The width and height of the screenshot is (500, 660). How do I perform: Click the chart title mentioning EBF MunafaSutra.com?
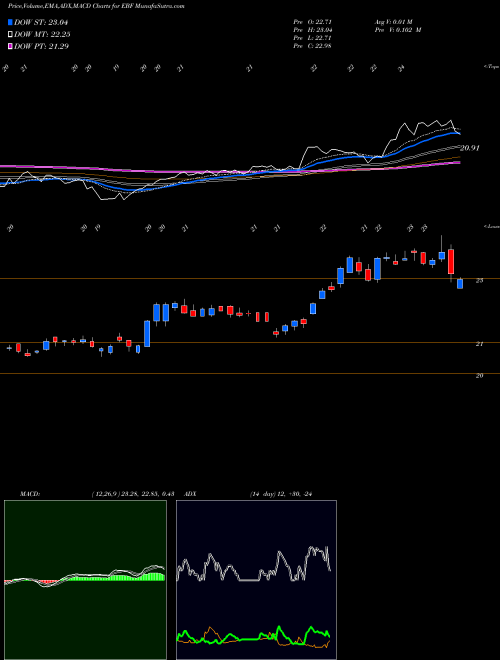coord(96,6)
